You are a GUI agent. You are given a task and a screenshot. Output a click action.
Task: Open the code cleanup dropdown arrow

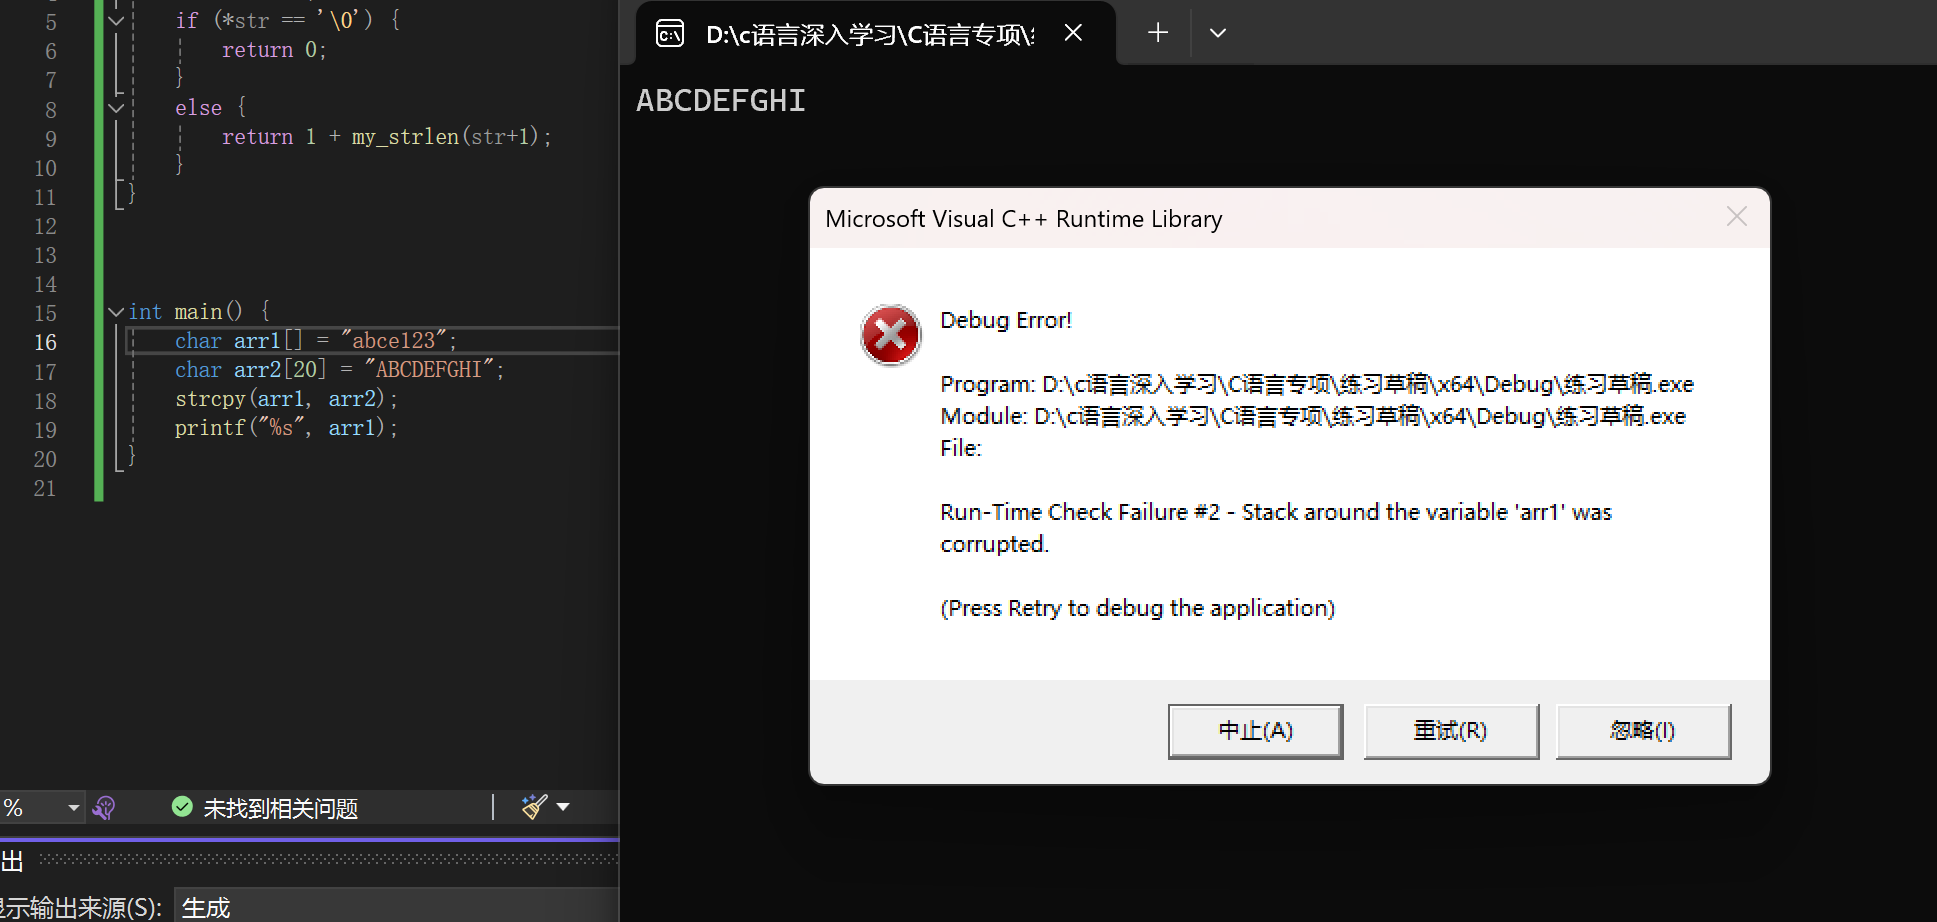[x=563, y=807]
